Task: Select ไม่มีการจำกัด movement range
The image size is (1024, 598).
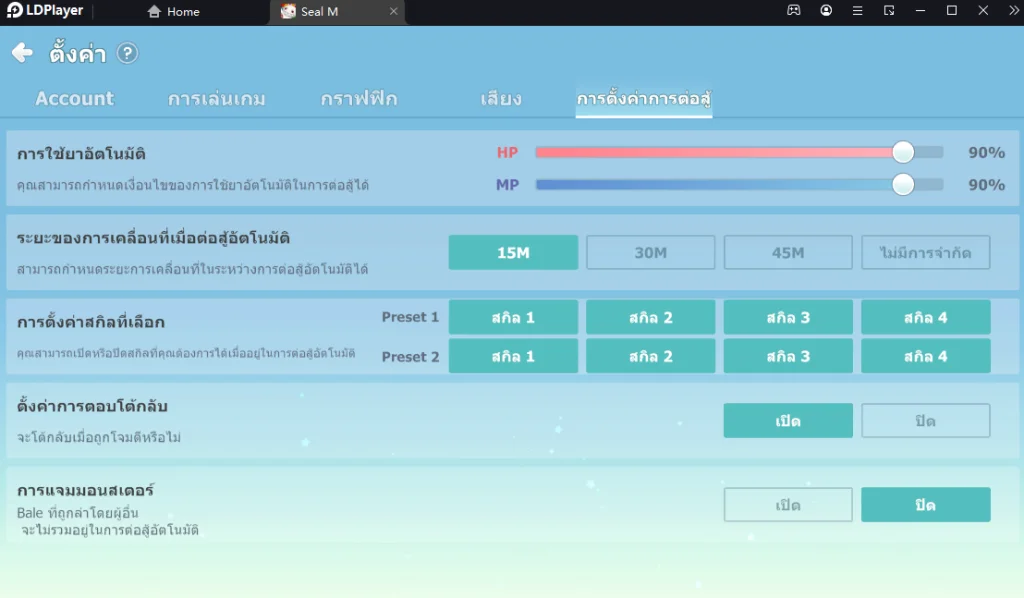Action: pyautogui.click(x=925, y=253)
